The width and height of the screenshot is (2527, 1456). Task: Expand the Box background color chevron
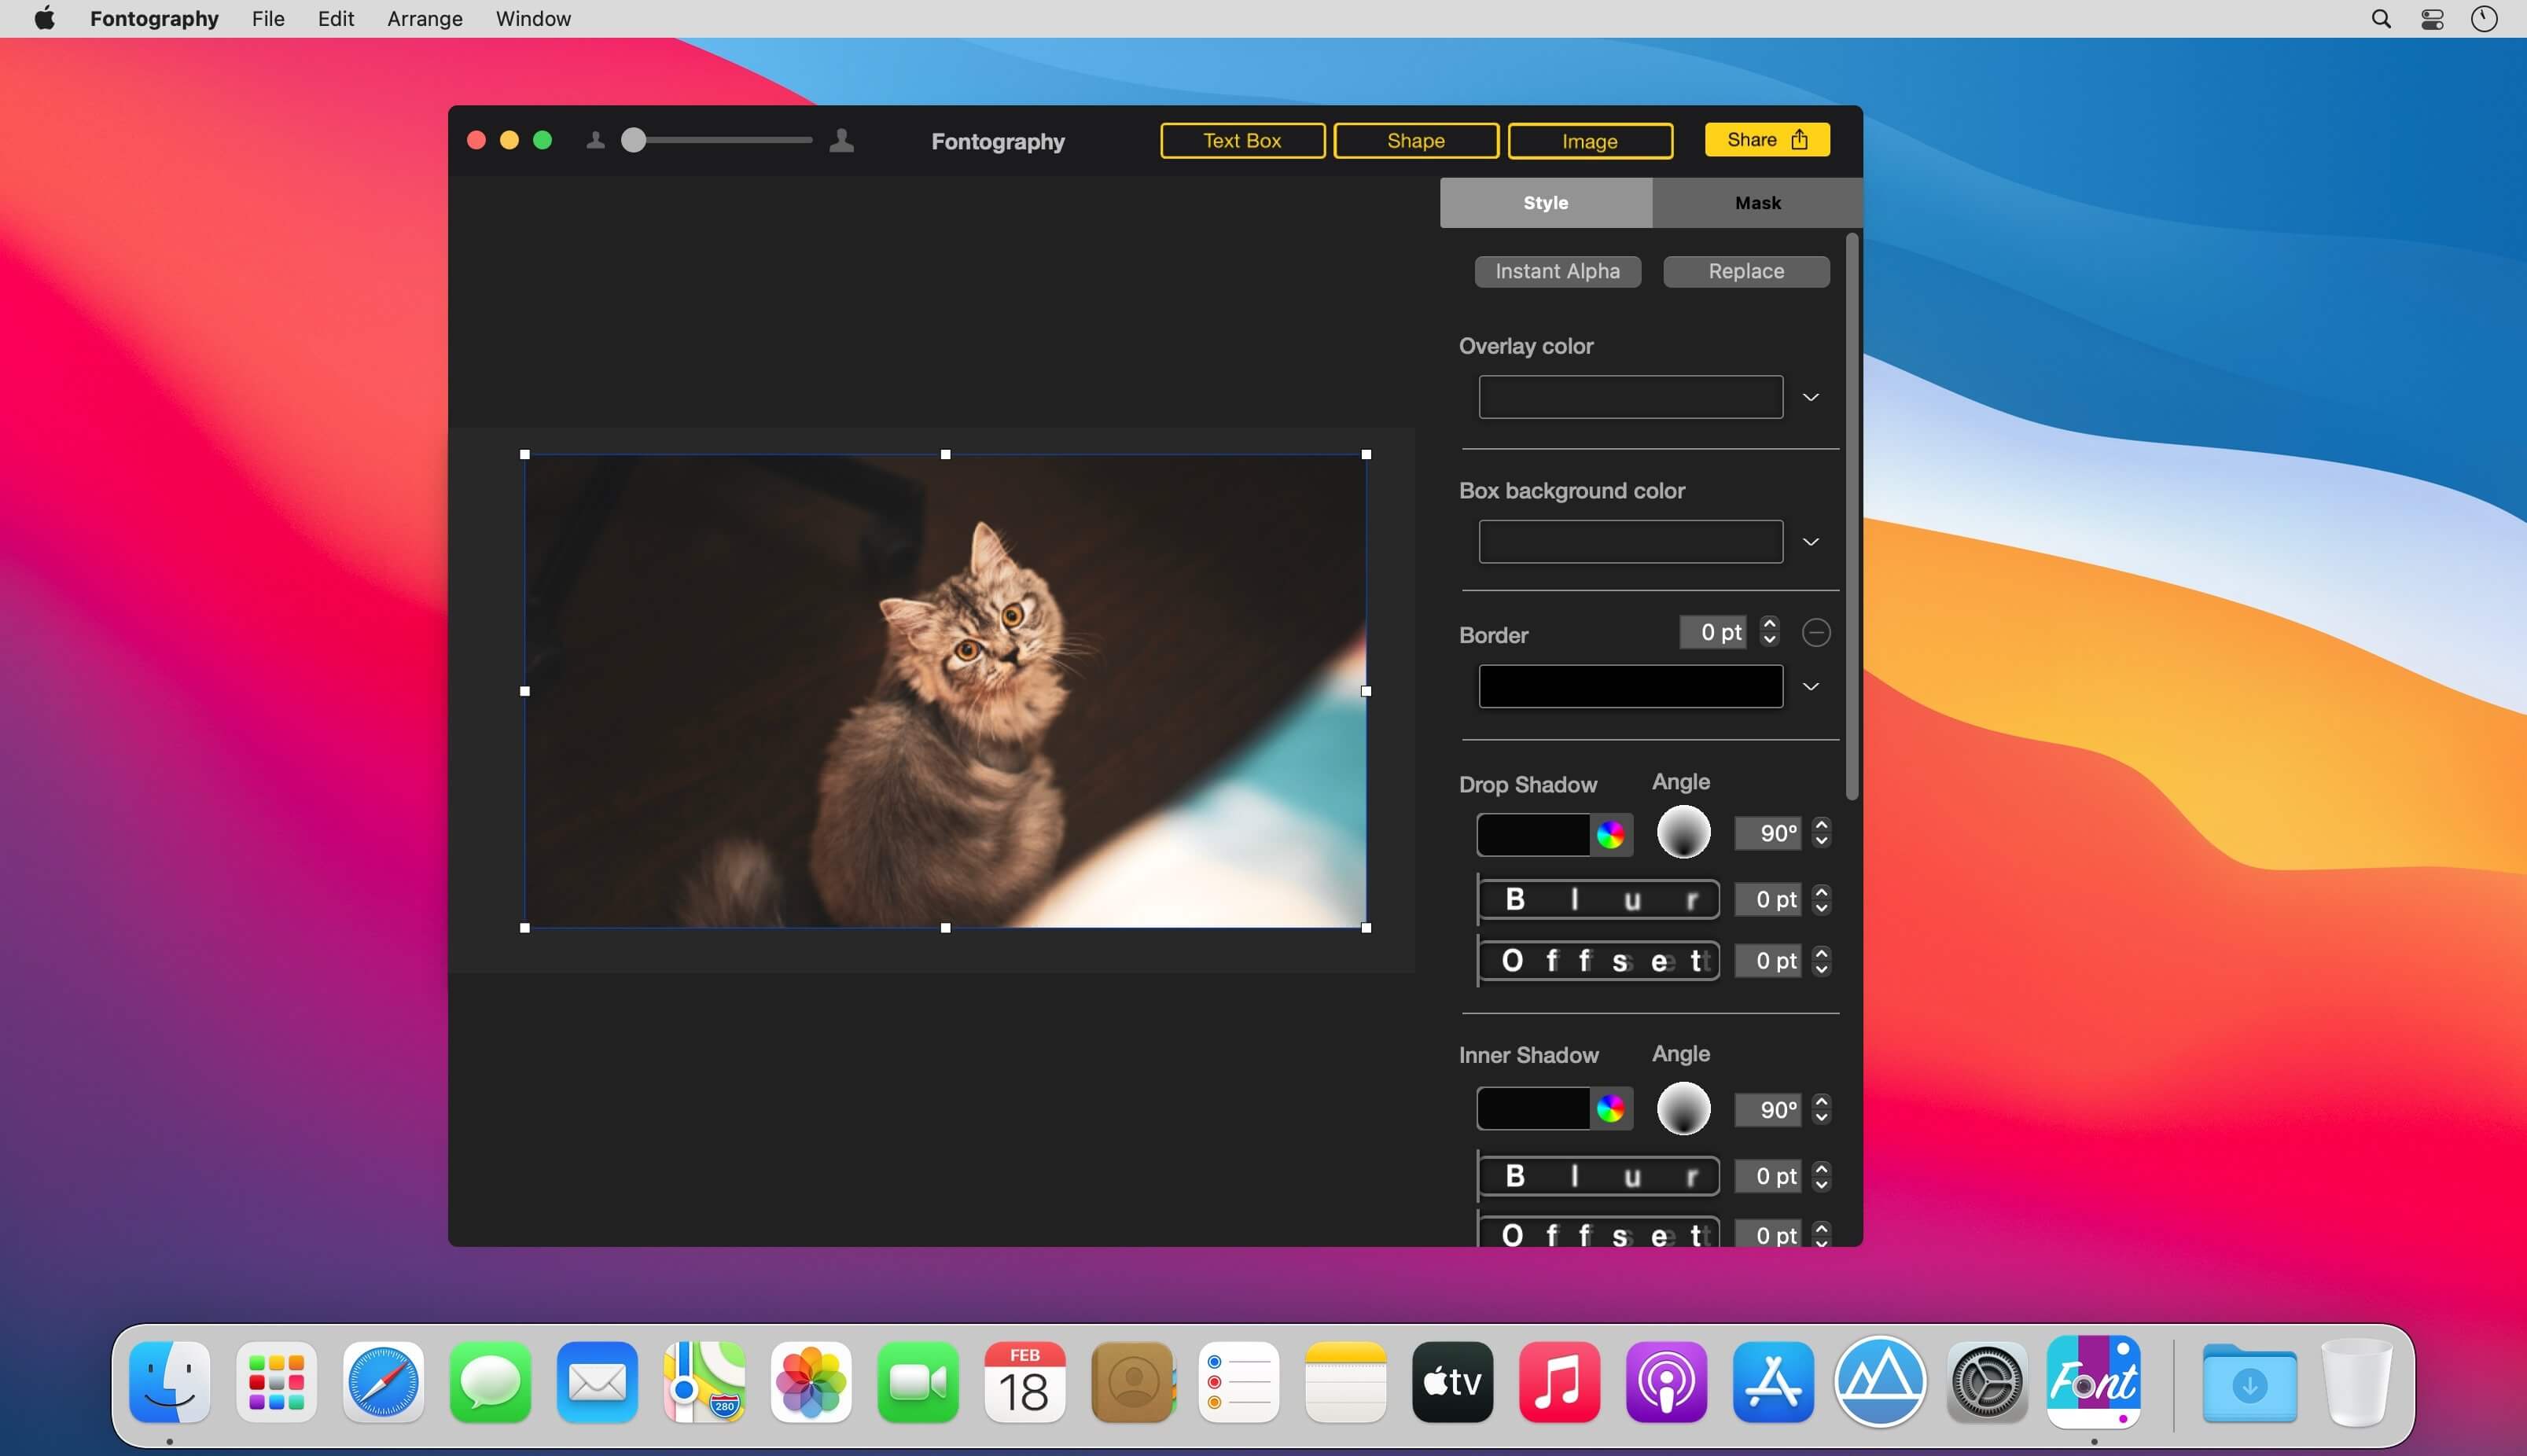1810,542
